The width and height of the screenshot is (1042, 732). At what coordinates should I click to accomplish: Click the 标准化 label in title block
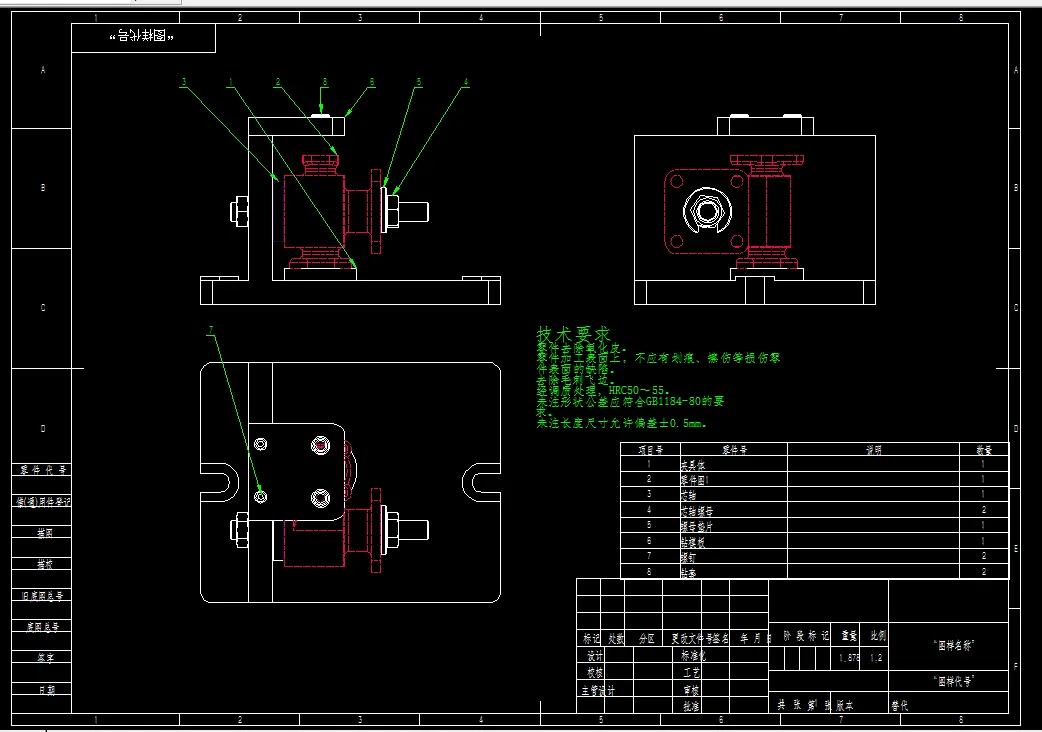(693, 656)
